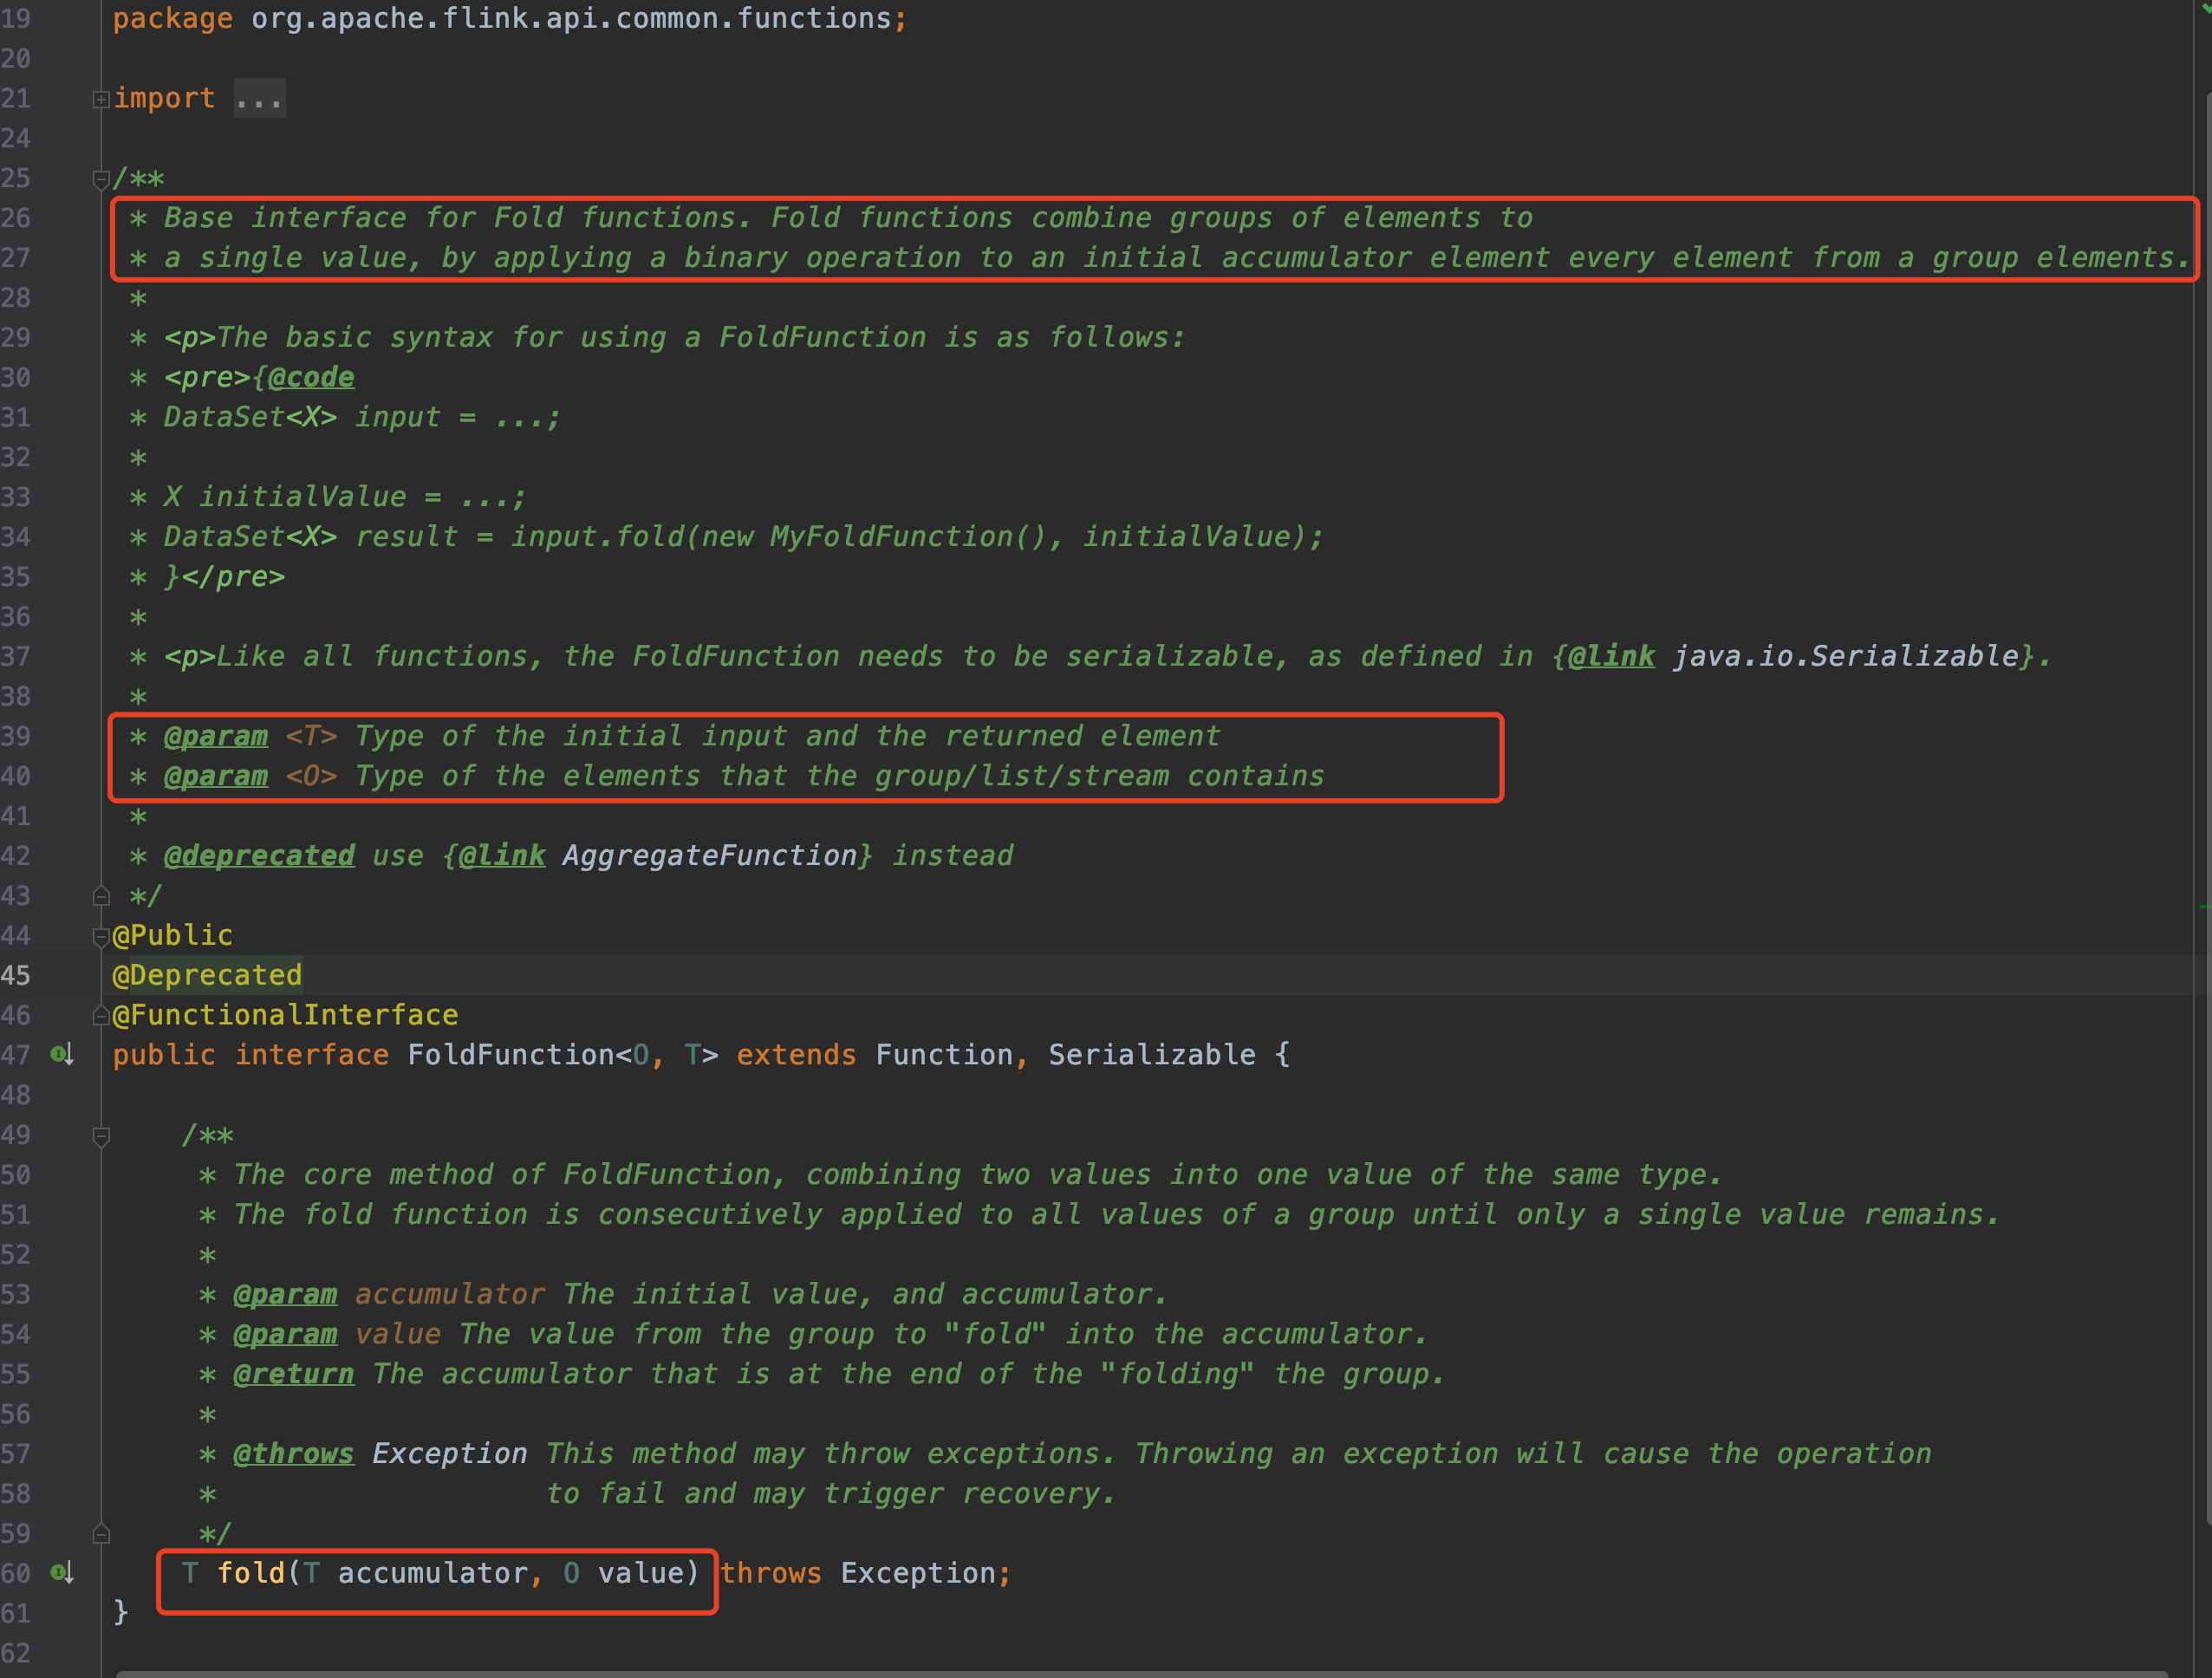Click the 'public' keyword on line 47
Screen dimensions: 2212x1678
pyautogui.click(x=164, y=1055)
